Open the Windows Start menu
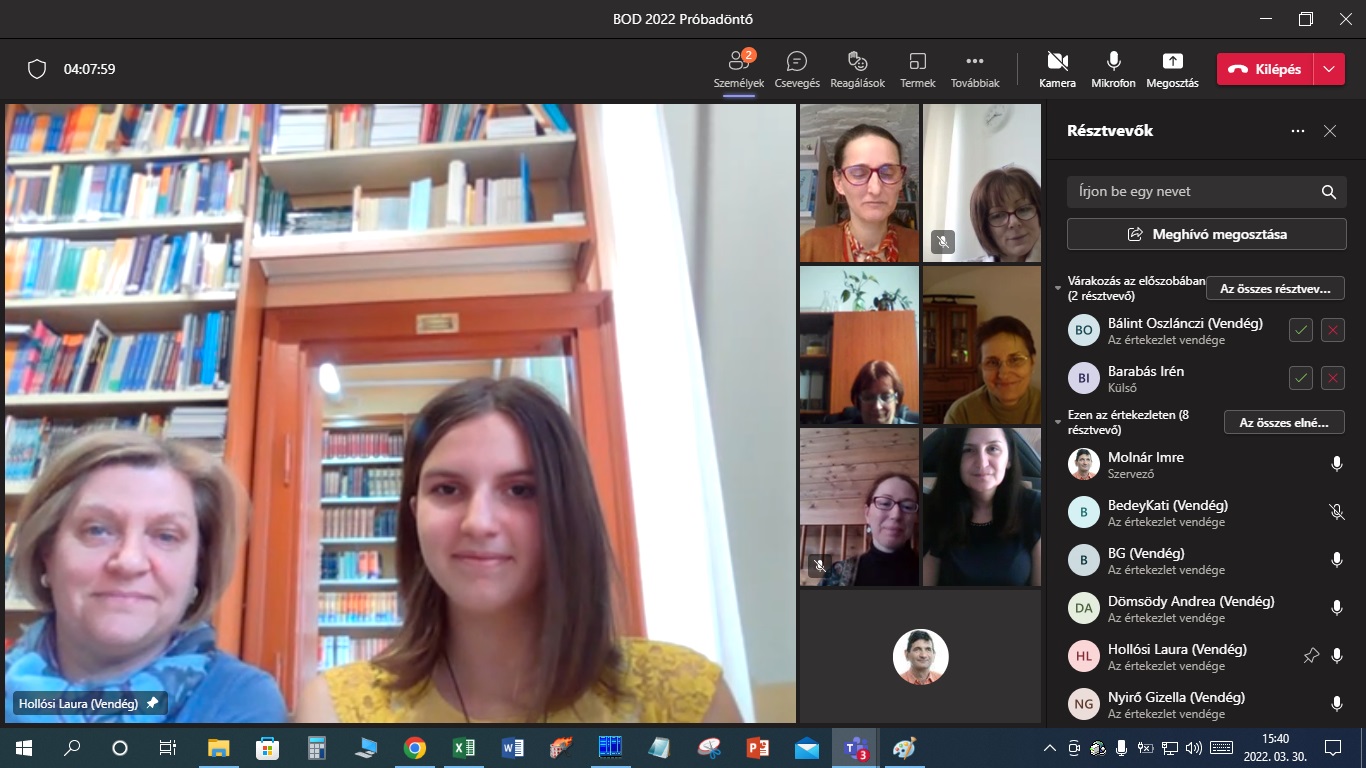 (24, 748)
